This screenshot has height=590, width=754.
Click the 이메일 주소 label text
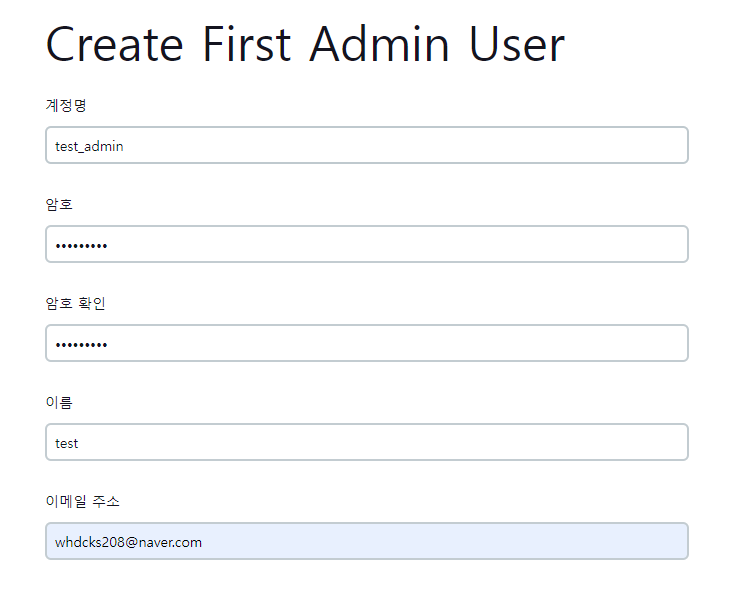[82, 502]
